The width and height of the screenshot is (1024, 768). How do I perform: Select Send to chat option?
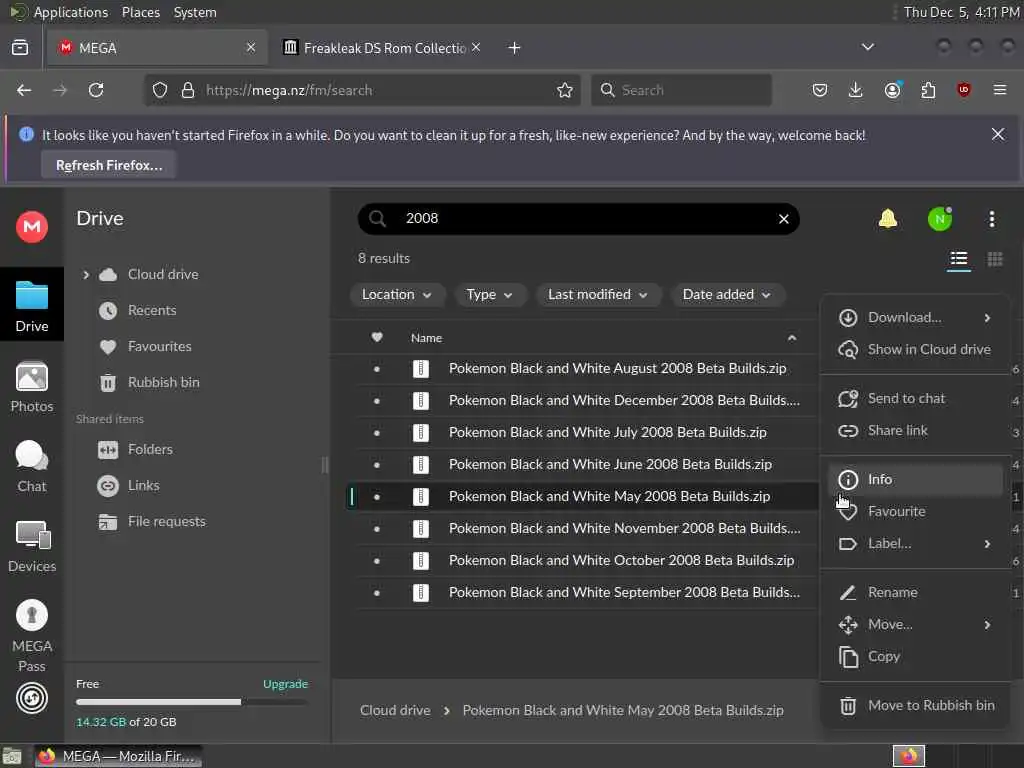tap(916, 398)
